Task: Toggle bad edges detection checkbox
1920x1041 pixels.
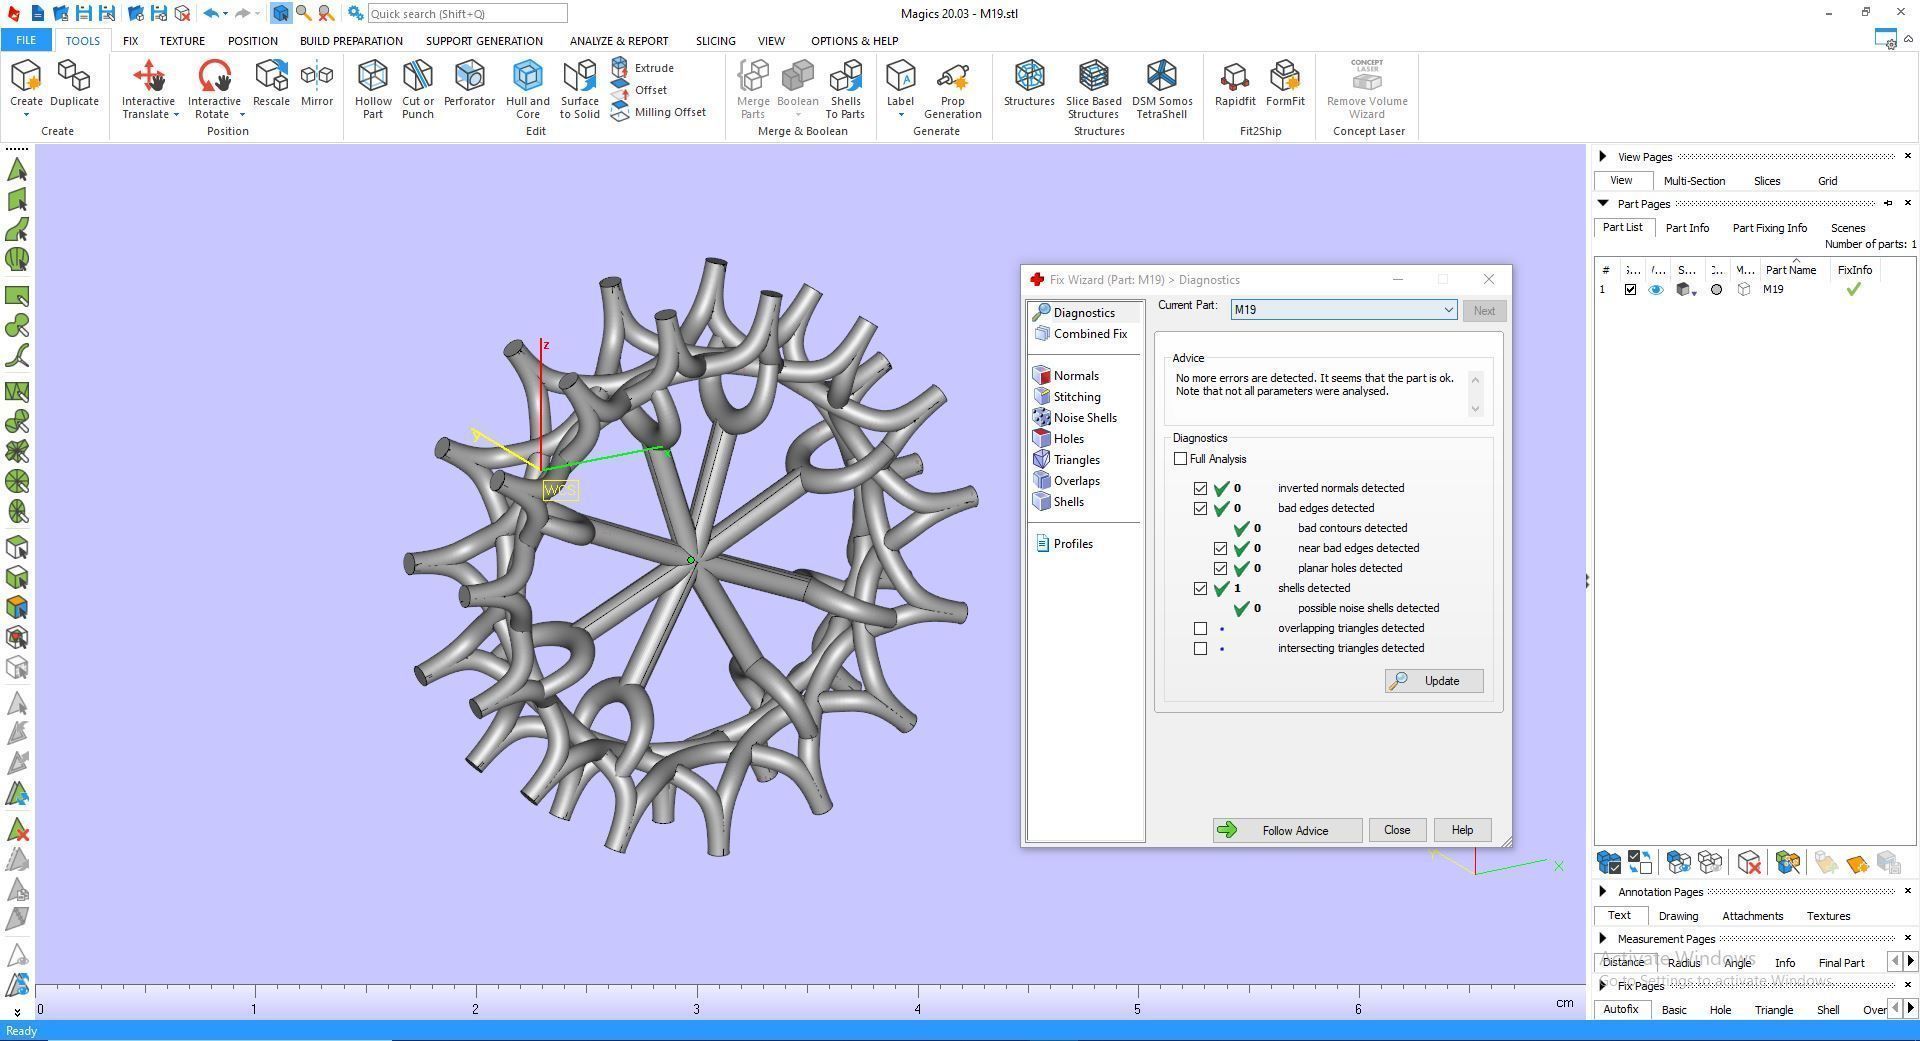Action: point(1201,508)
